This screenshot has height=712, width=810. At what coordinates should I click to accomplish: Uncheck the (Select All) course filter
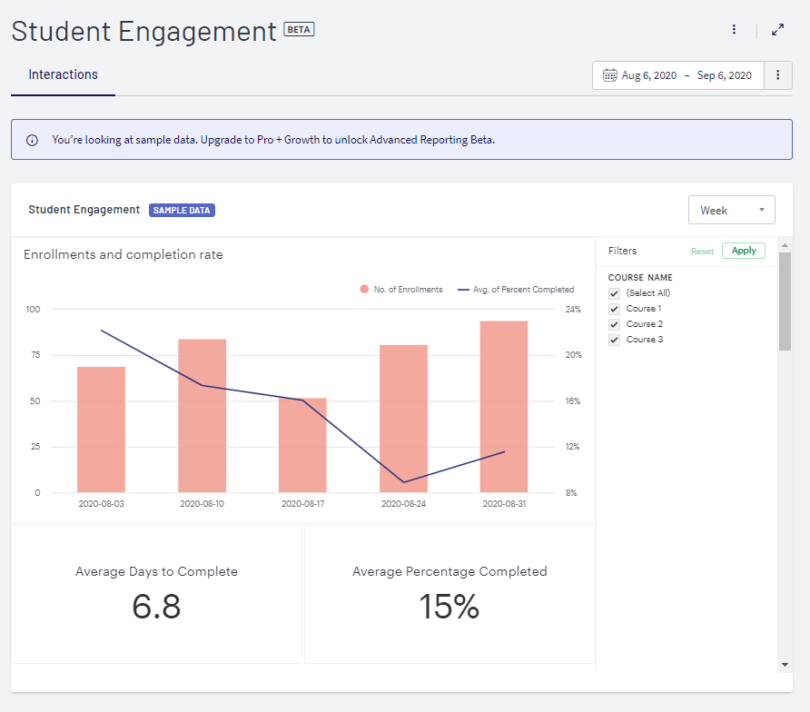point(613,293)
